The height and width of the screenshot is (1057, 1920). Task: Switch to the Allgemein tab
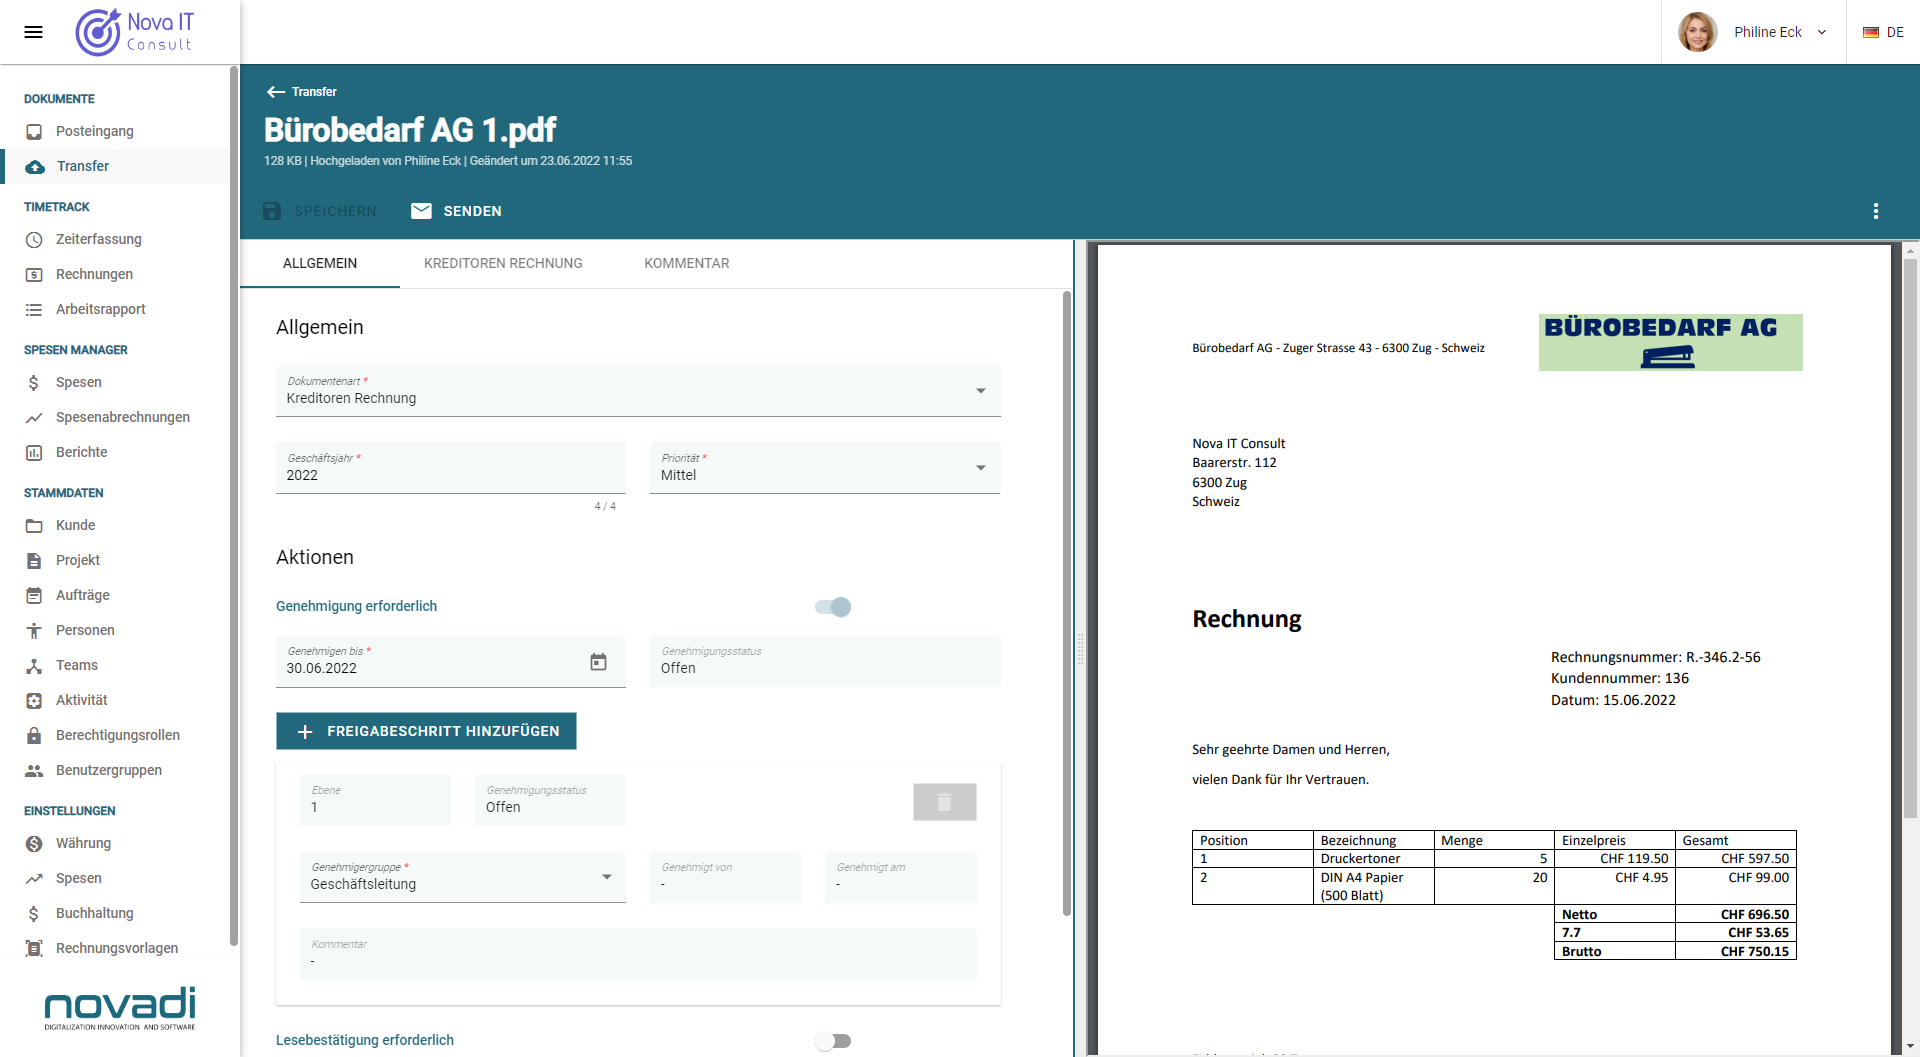tap(320, 264)
